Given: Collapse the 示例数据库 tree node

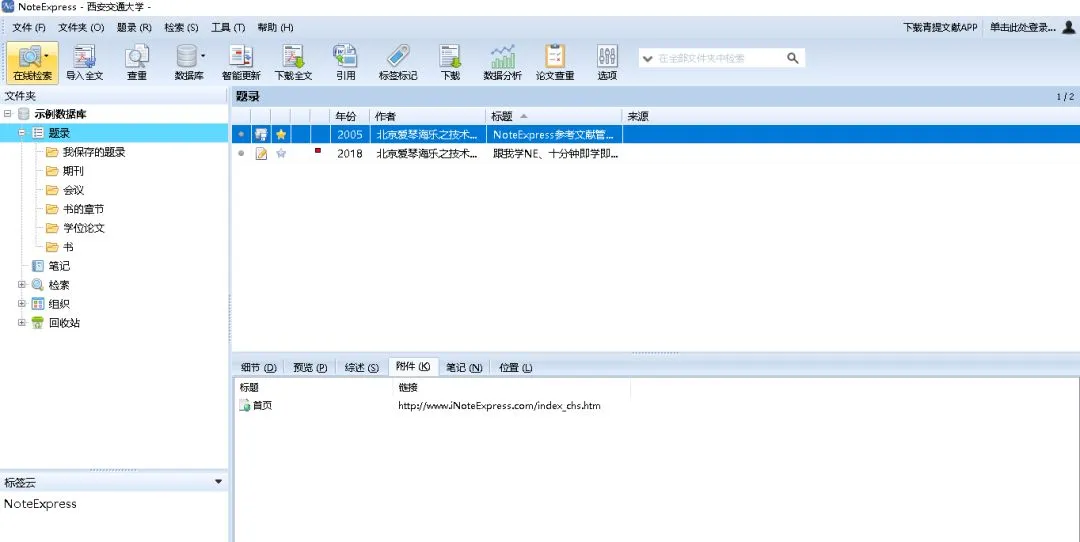Looking at the screenshot, I should click(x=8, y=114).
